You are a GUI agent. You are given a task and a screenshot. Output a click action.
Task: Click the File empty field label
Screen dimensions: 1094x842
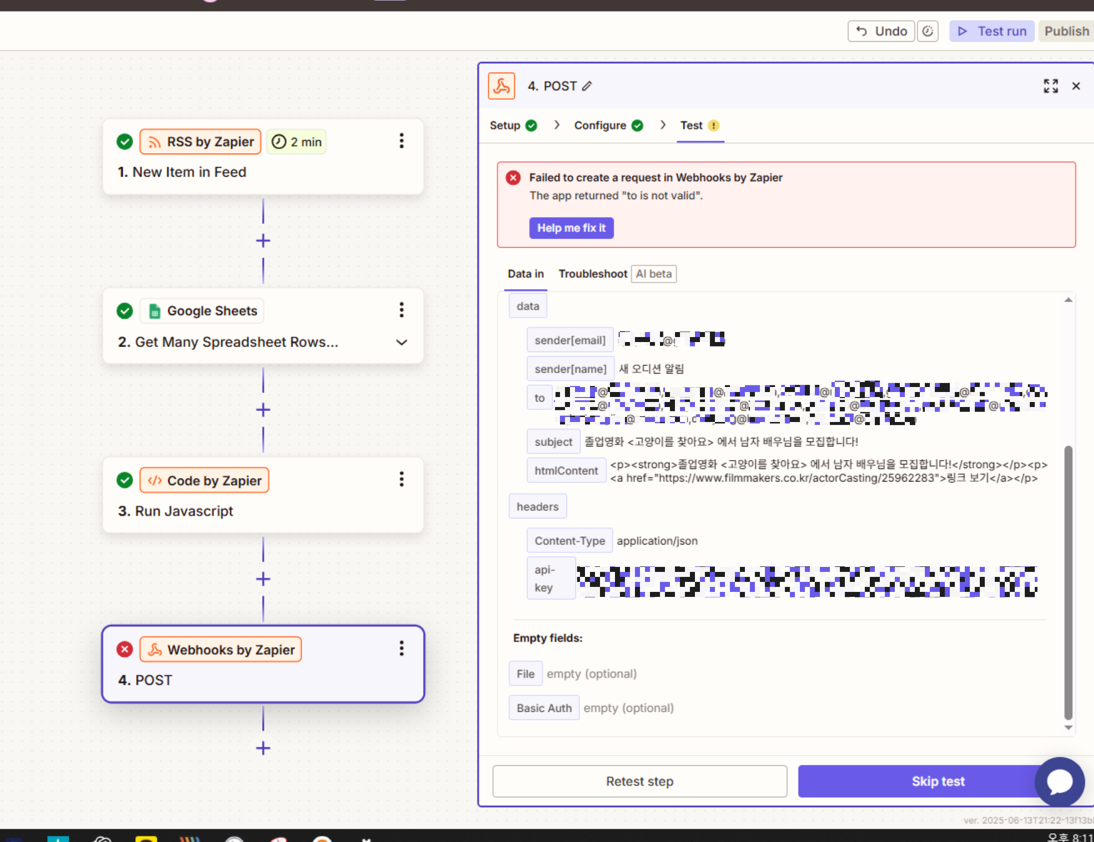point(525,674)
